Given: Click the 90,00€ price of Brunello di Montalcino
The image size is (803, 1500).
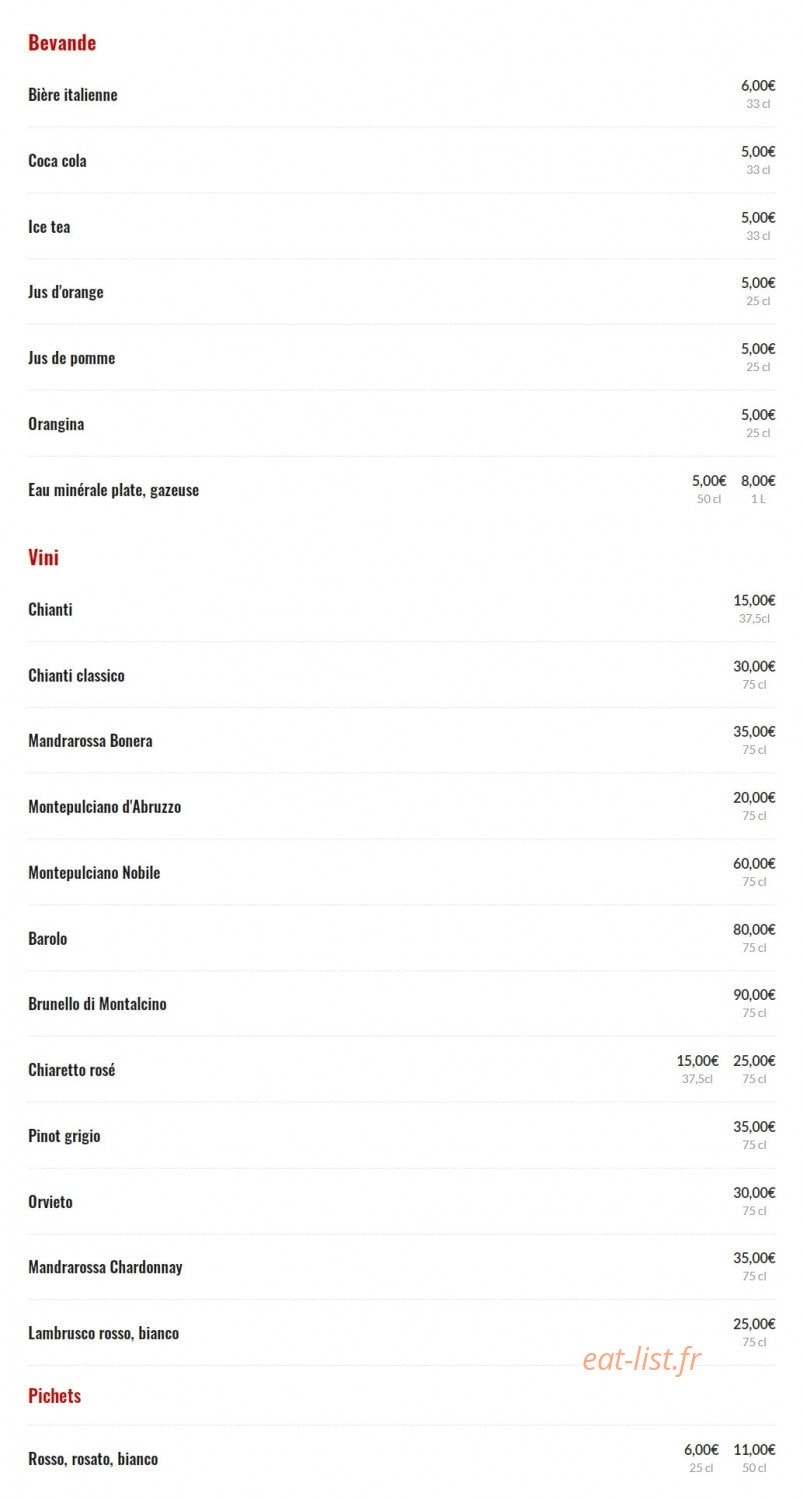Looking at the screenshot, I should (754, 995).
